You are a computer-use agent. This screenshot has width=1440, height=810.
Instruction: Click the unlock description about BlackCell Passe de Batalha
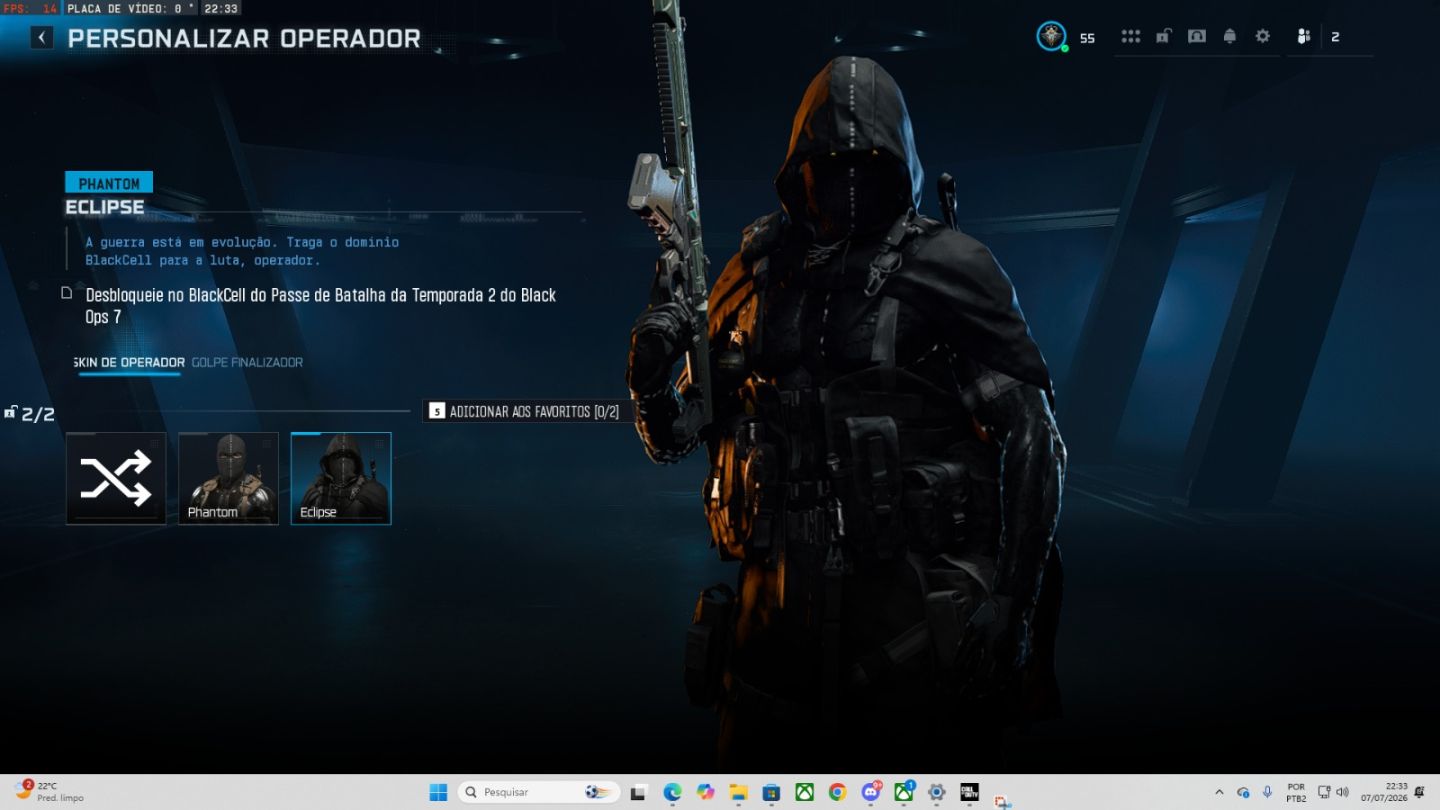(x=320, y=305)
